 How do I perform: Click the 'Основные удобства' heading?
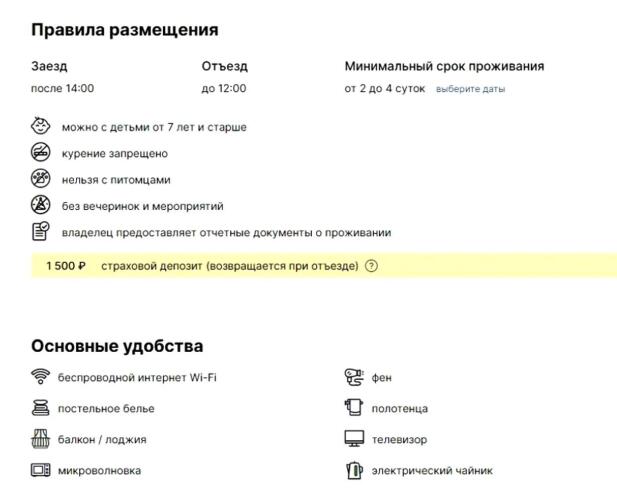click(117, 346)
